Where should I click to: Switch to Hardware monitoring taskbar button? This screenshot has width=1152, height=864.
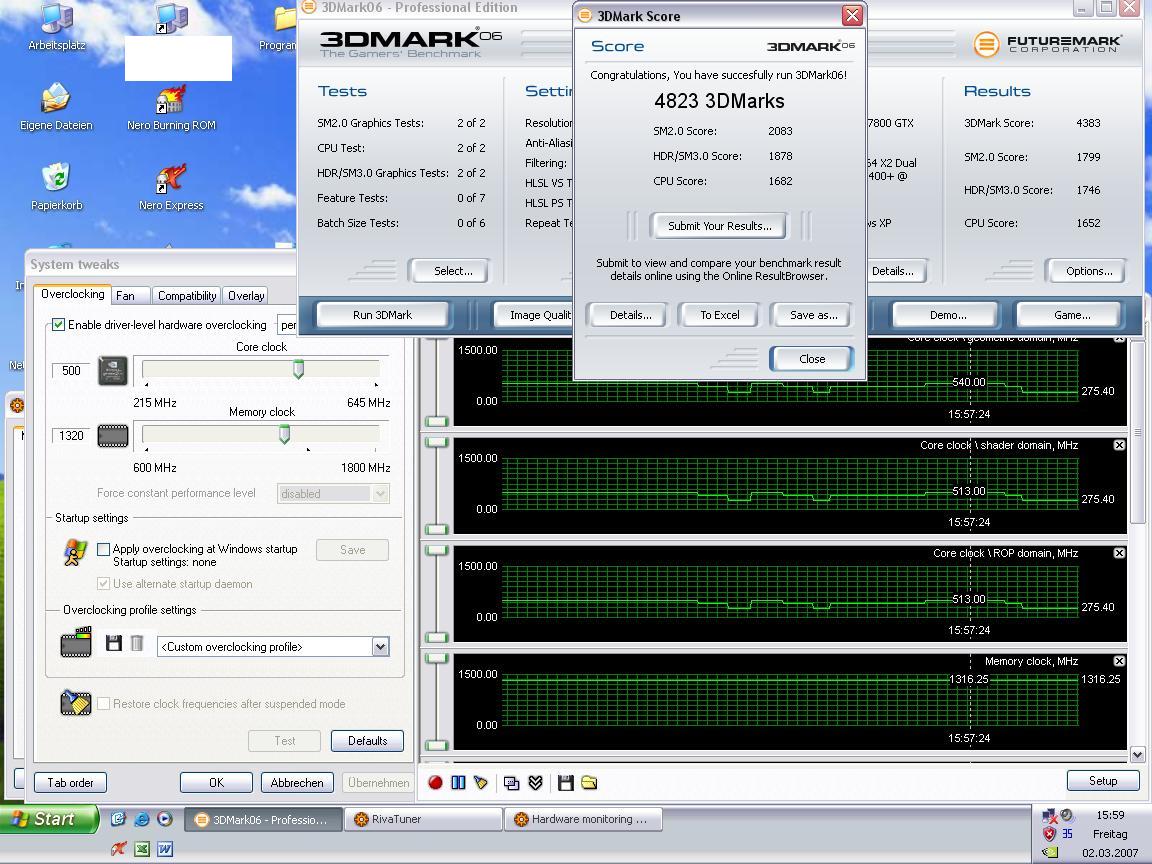(583, 819)
